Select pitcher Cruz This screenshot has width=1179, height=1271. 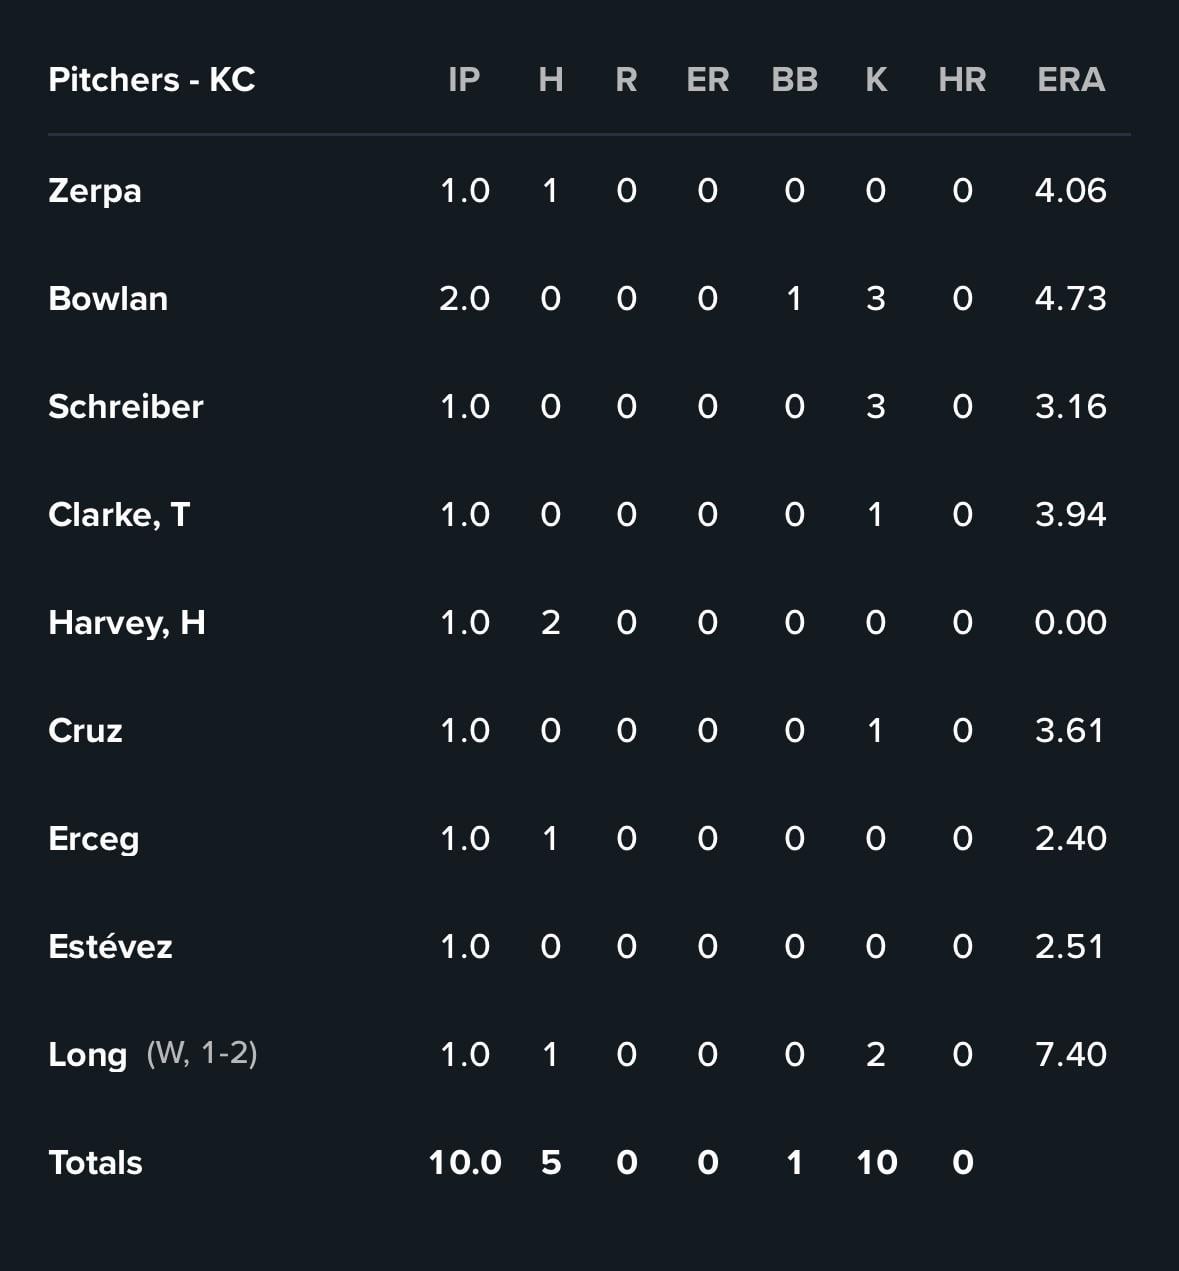85,731
